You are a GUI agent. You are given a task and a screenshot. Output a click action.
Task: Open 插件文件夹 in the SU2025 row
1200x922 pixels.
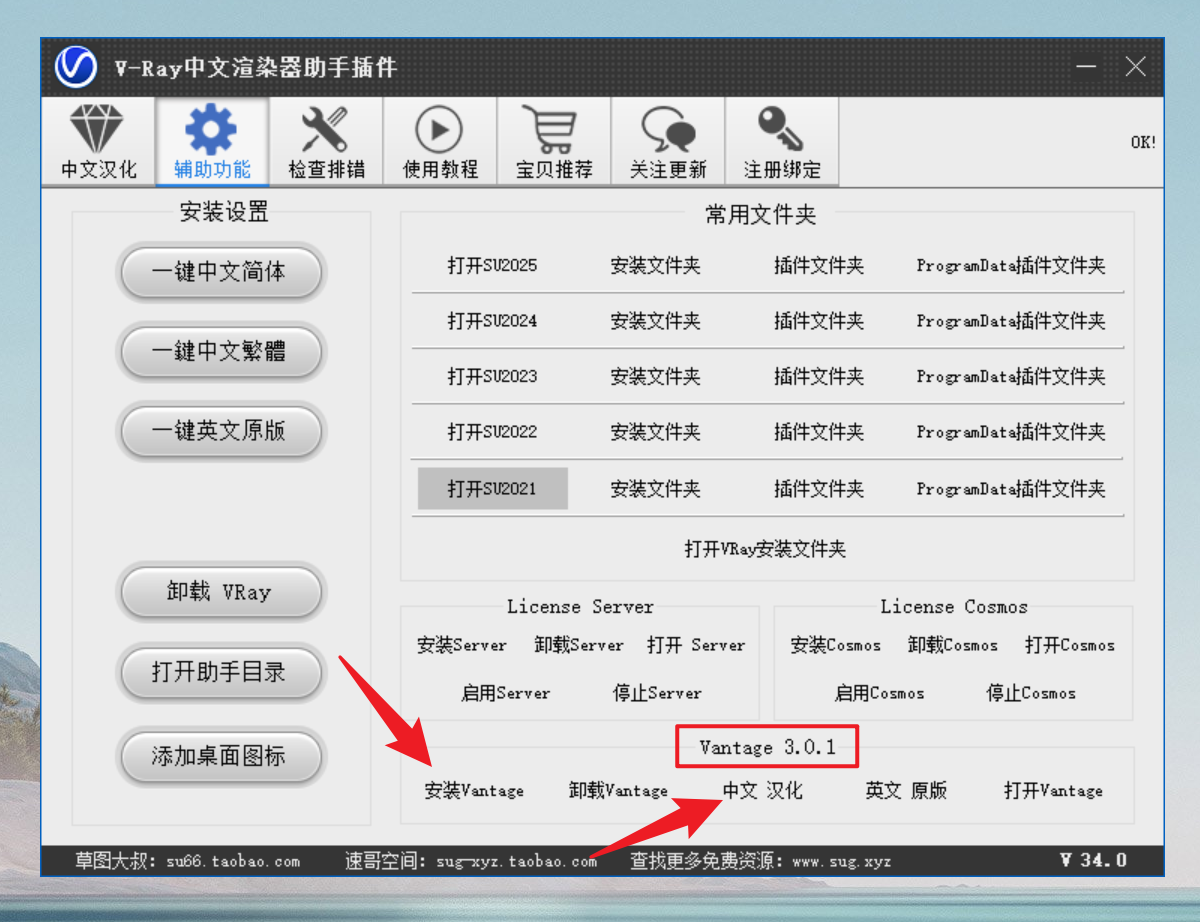(819, 266)
